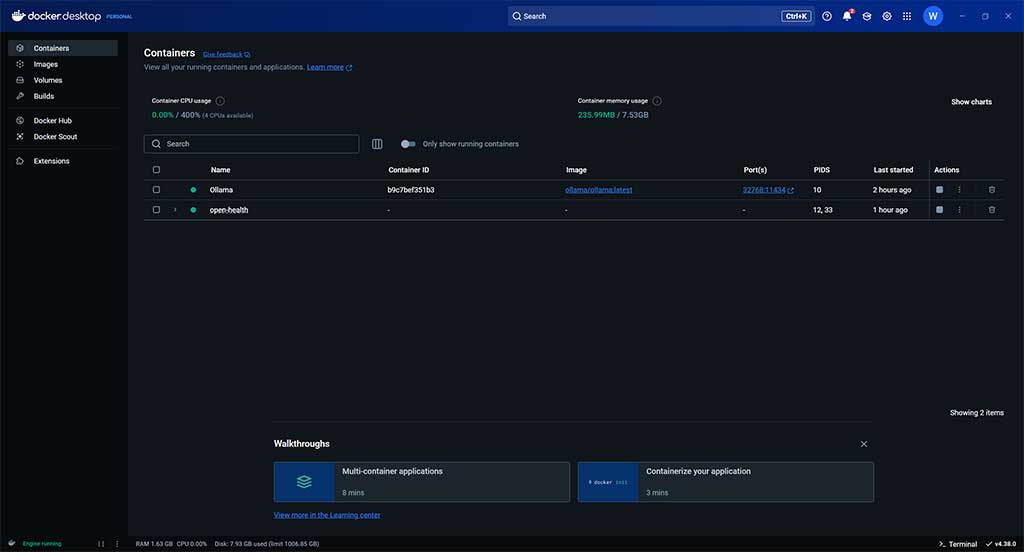Screen dimensions: 1024x552
Task: Pause the Docker engine in the status bar
Action: [101, 544]
